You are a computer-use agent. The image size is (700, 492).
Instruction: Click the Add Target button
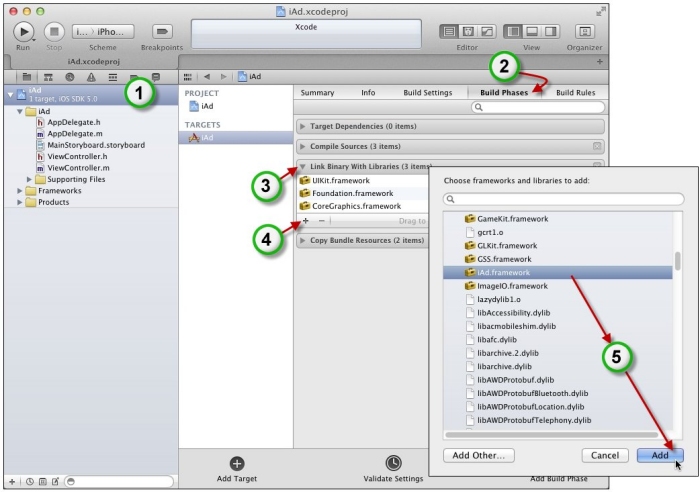point(237,469)
